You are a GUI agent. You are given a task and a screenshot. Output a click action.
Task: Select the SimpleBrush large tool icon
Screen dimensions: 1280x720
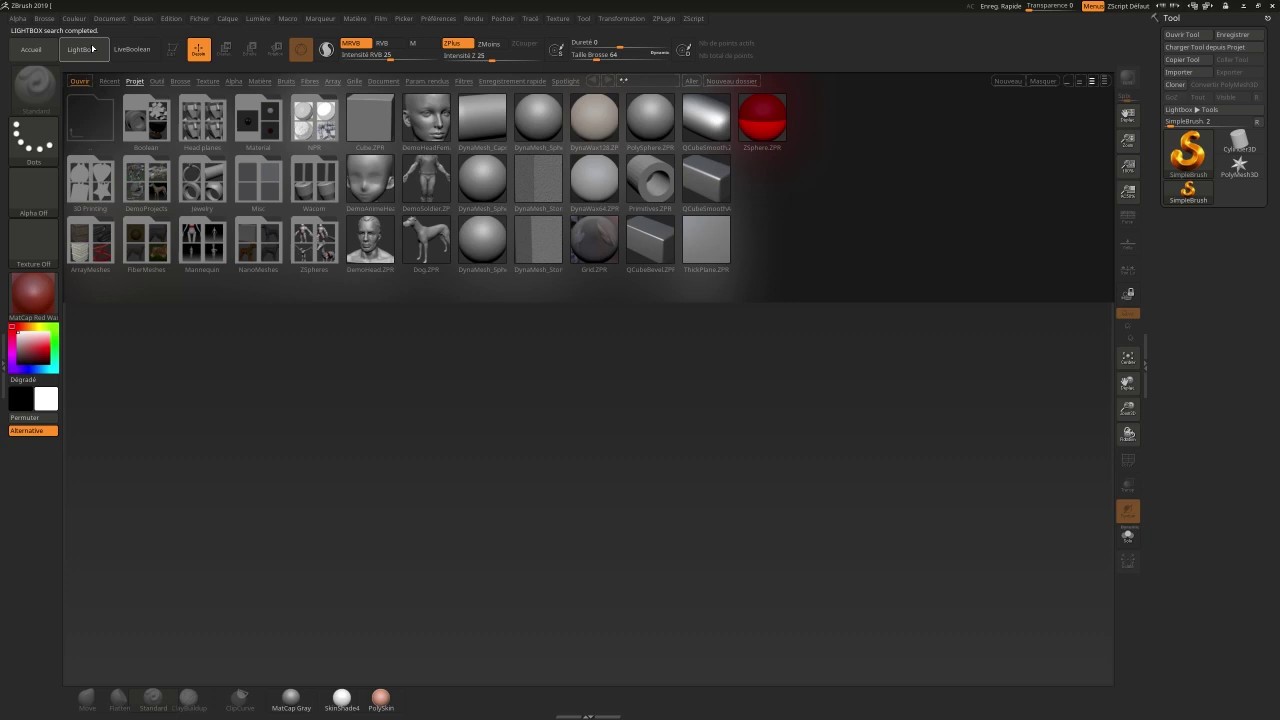(x=1188, y=154)
